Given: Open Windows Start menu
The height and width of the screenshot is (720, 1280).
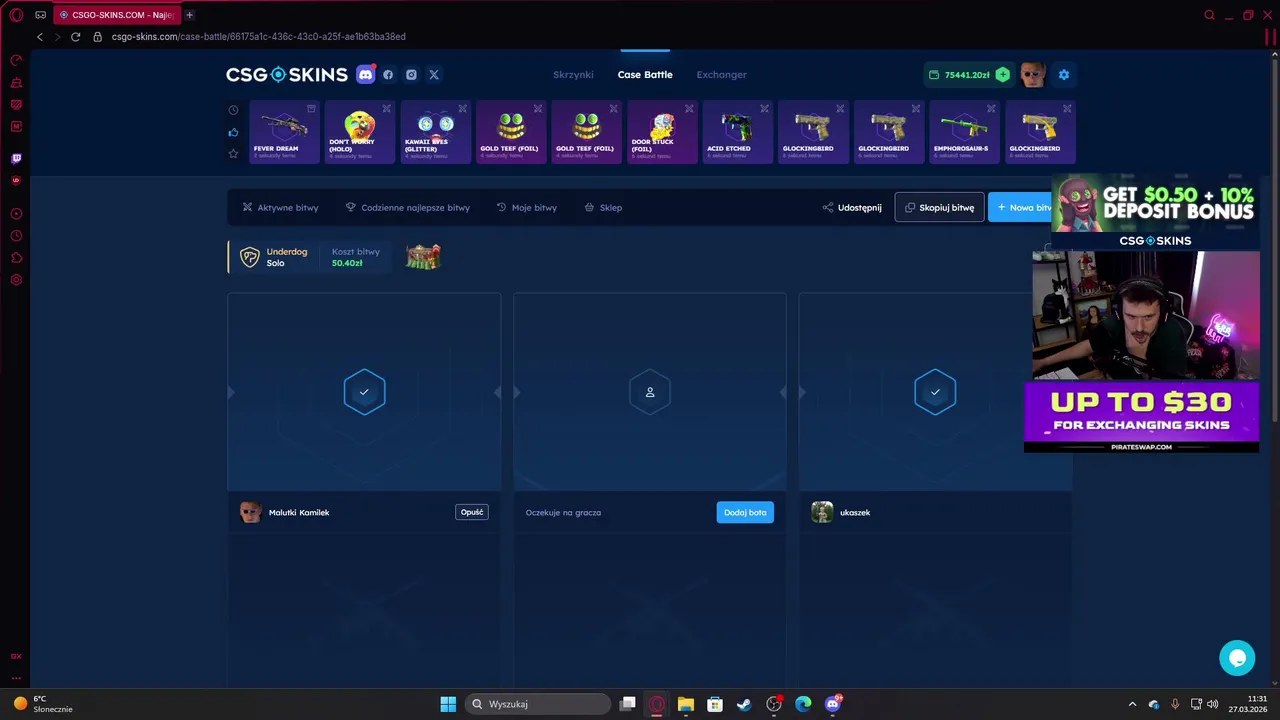Looking at the screenshot, I should click(448, 704).
